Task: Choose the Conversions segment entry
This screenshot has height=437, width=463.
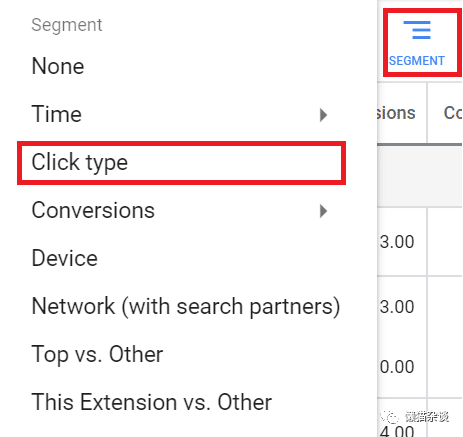Action: (x=93, y=210)
